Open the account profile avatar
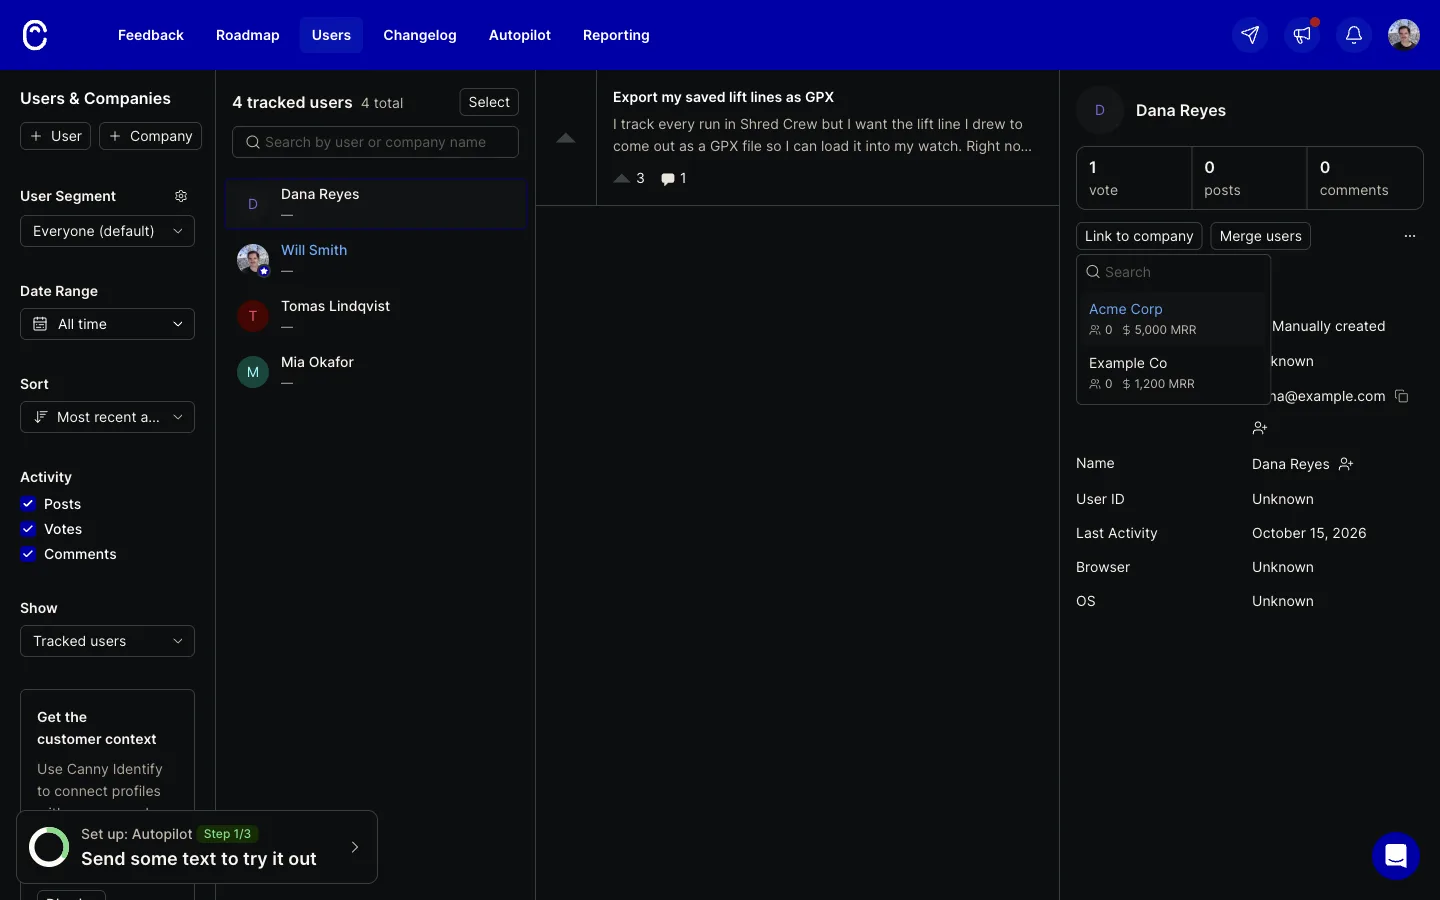This screenshot has height=900, width=1440. 1404,35
